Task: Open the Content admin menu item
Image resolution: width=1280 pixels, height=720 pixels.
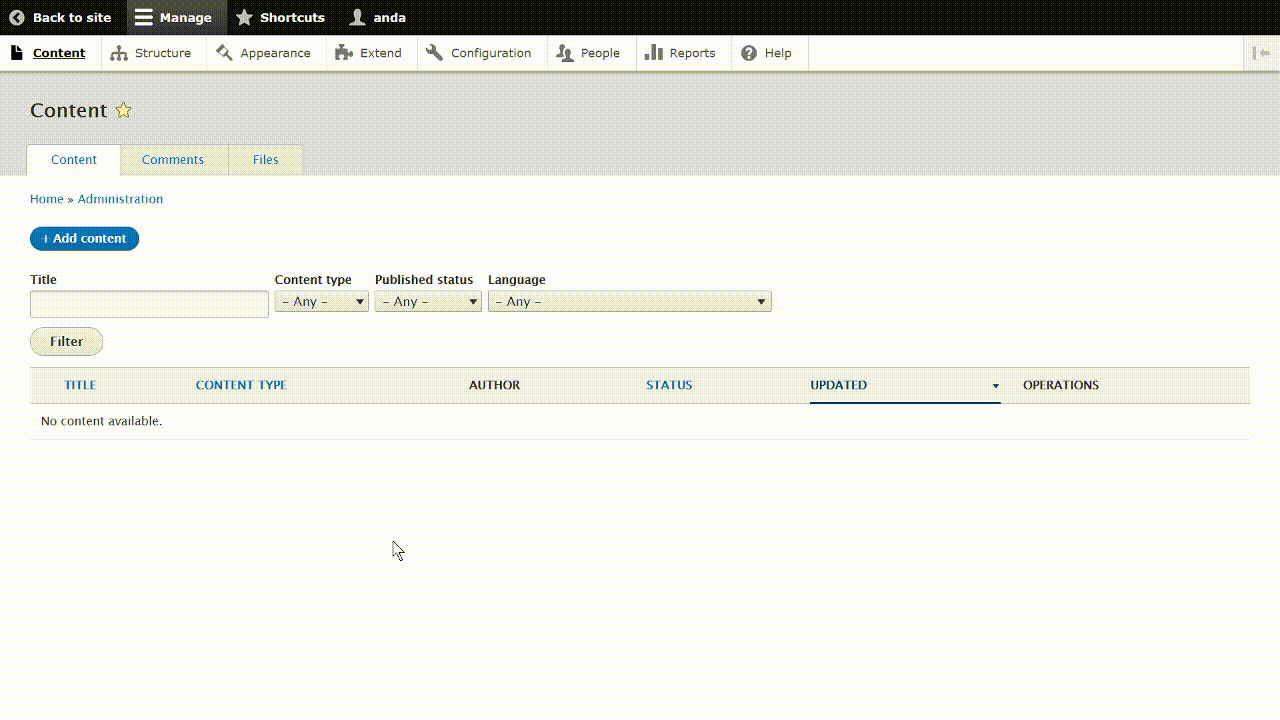Action: 48,53
